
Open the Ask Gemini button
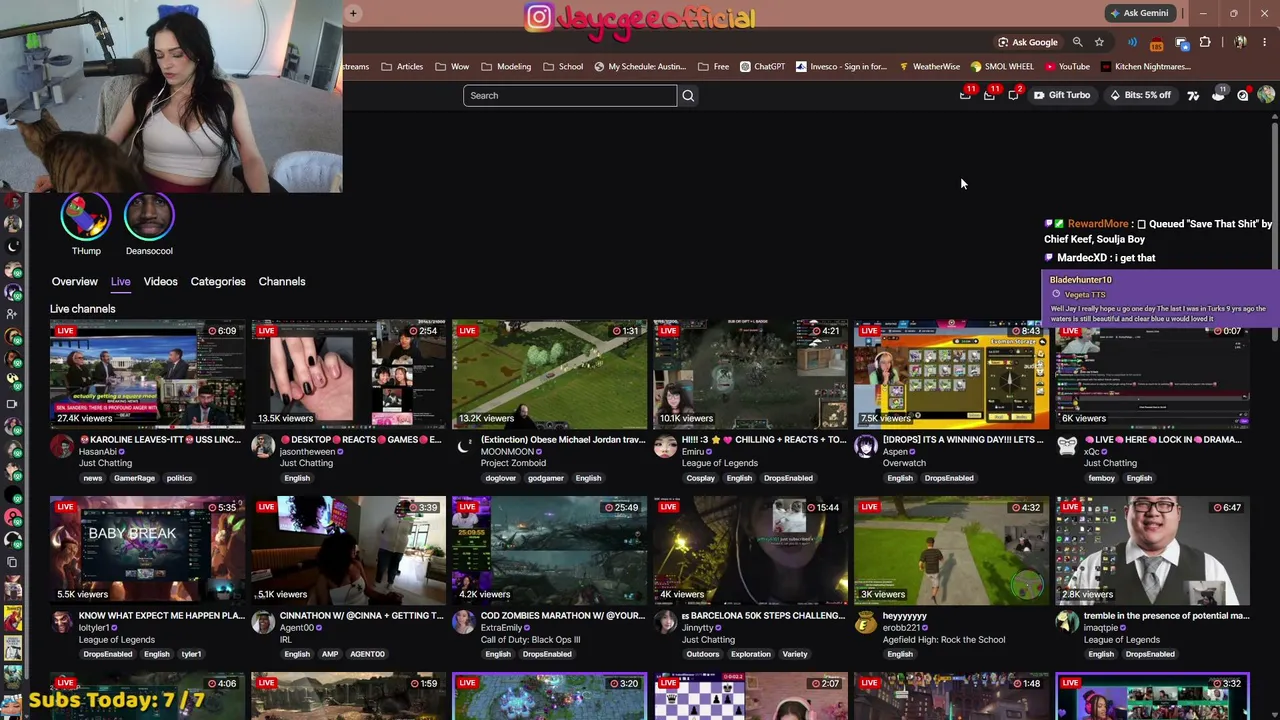pos(1139,13)
